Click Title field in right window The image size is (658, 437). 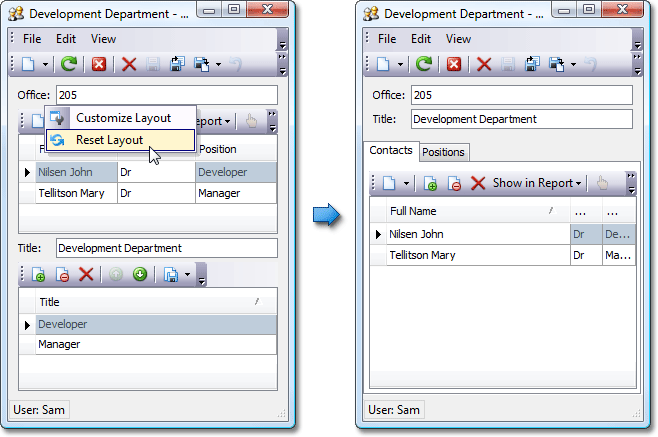pos(522,119)
